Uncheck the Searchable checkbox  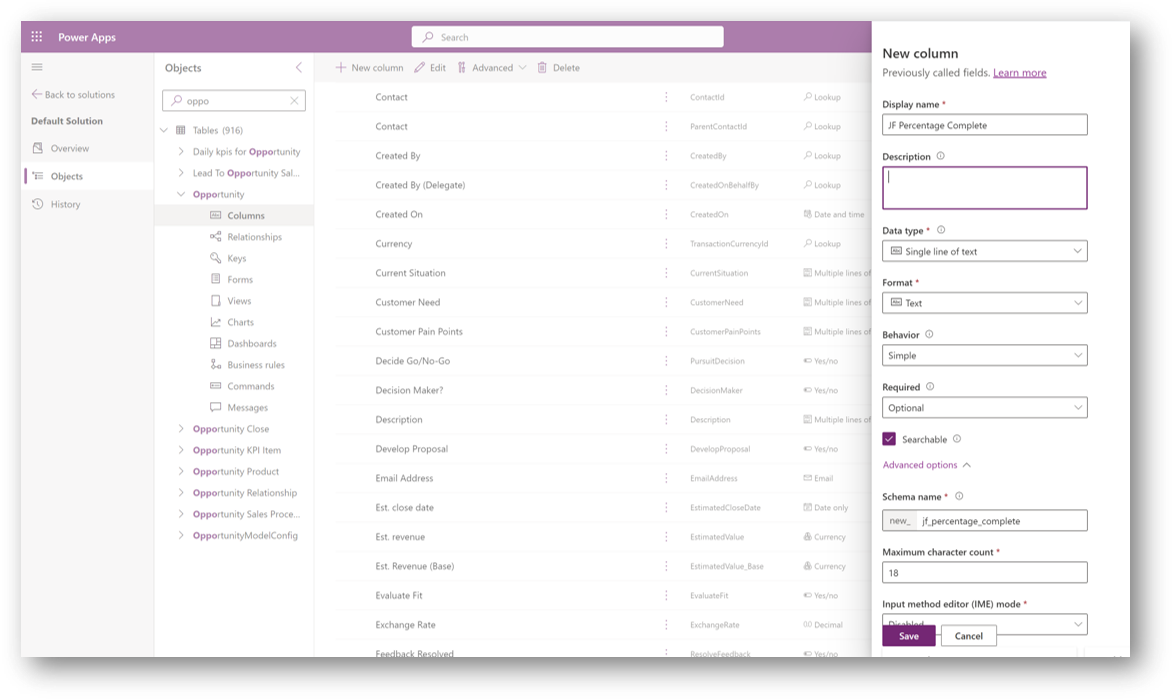click(x=889, y=439)
